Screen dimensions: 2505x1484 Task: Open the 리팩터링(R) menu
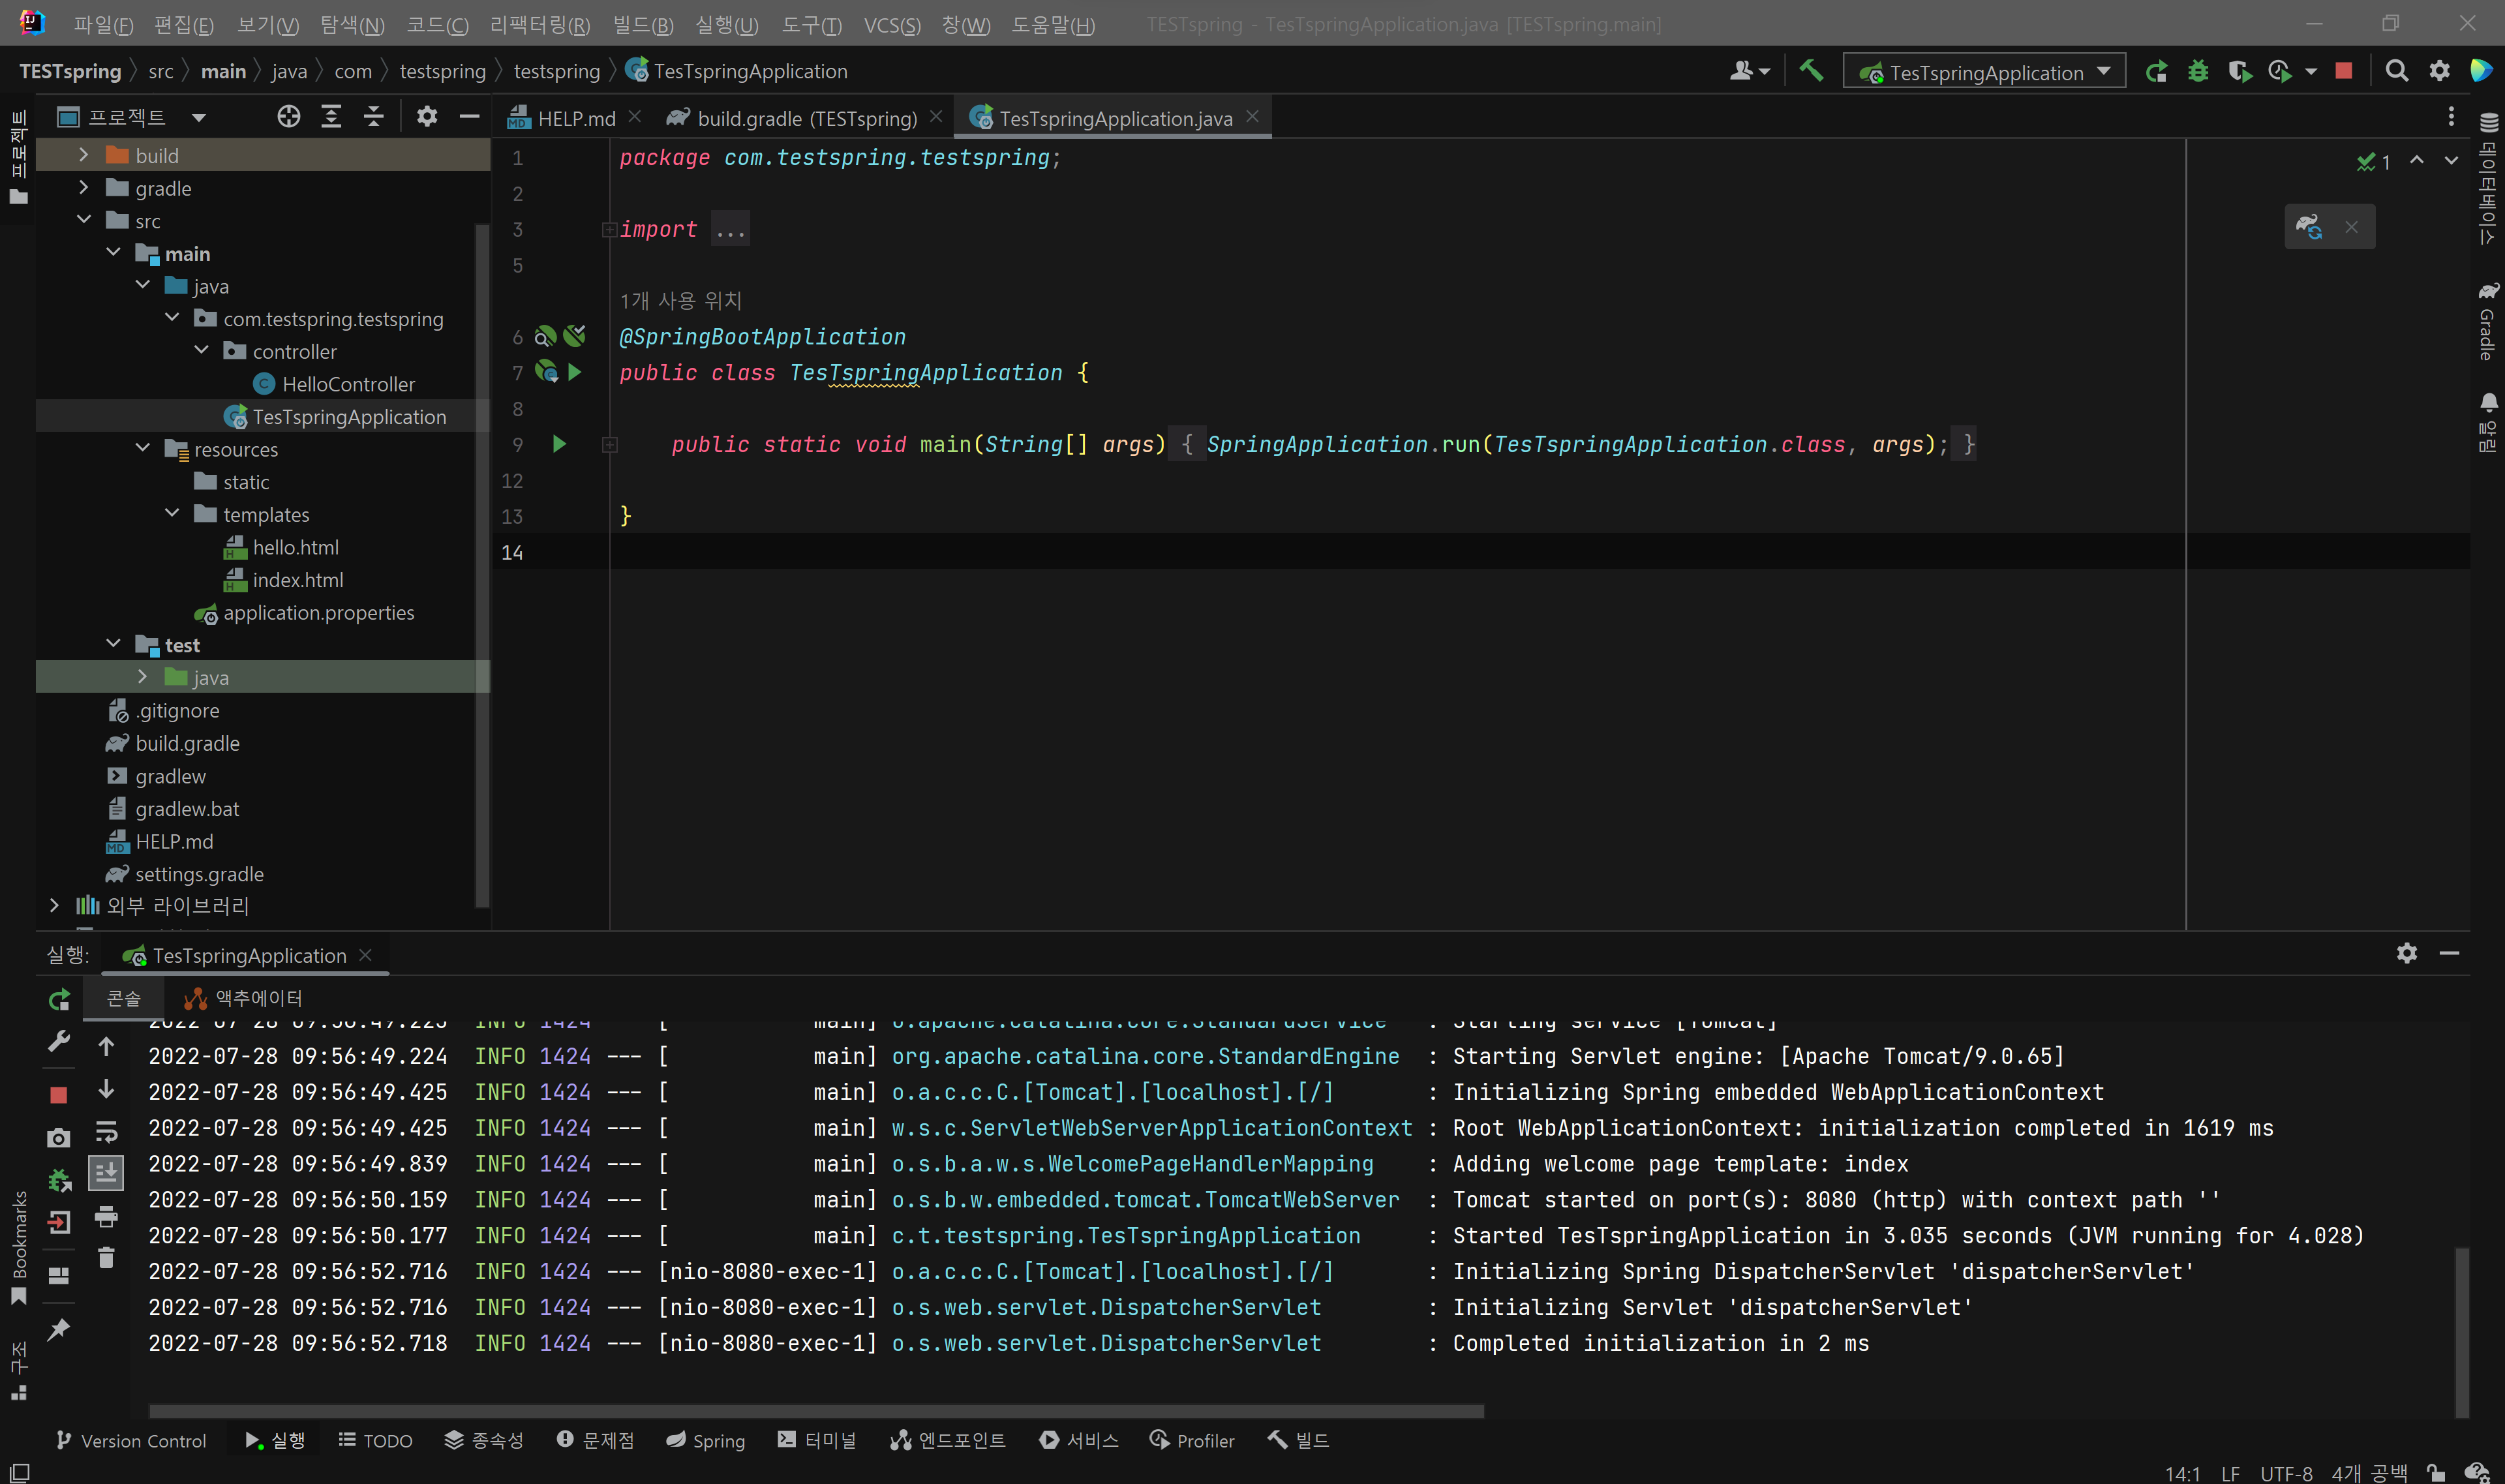540,24
